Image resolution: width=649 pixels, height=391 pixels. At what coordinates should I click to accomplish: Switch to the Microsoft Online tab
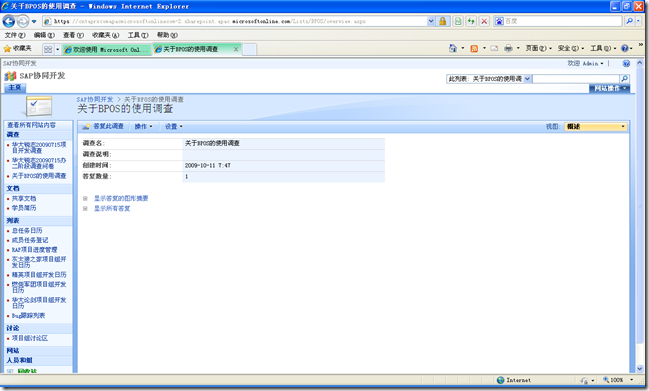coord(107,50)
